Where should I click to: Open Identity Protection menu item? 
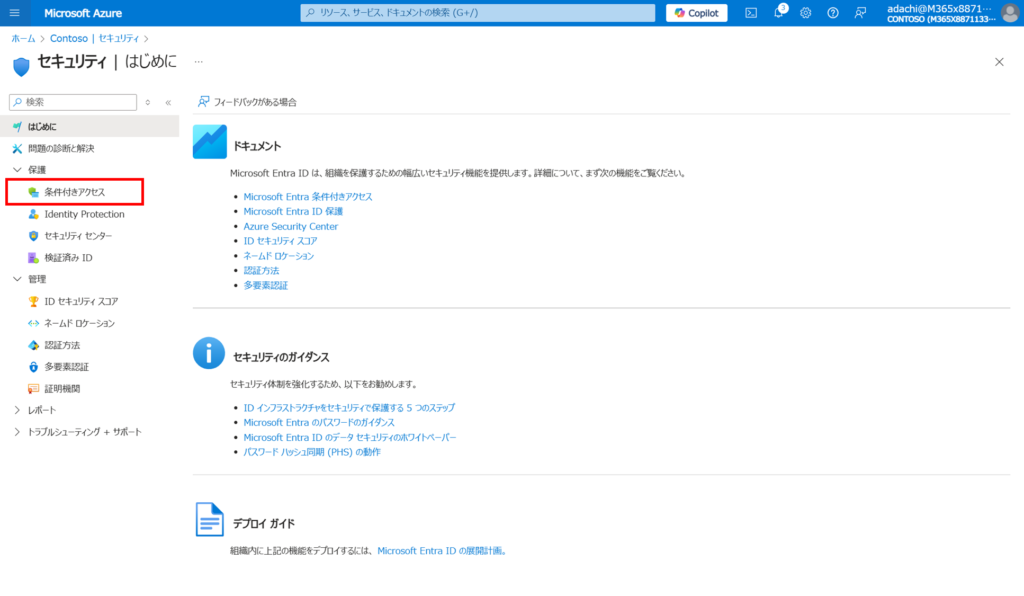pyautogui.click(x=84, y=214)
